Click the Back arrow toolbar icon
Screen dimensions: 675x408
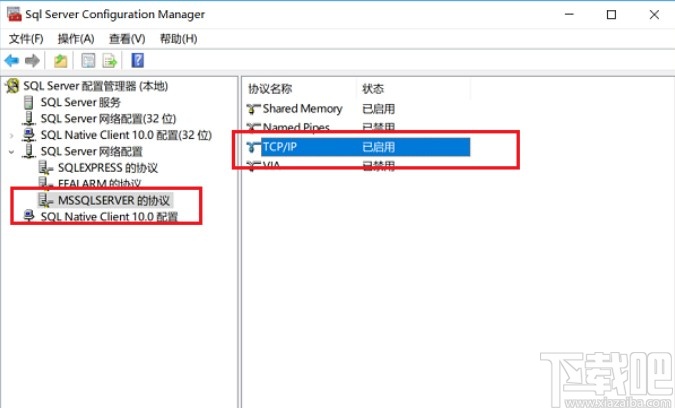12,60
